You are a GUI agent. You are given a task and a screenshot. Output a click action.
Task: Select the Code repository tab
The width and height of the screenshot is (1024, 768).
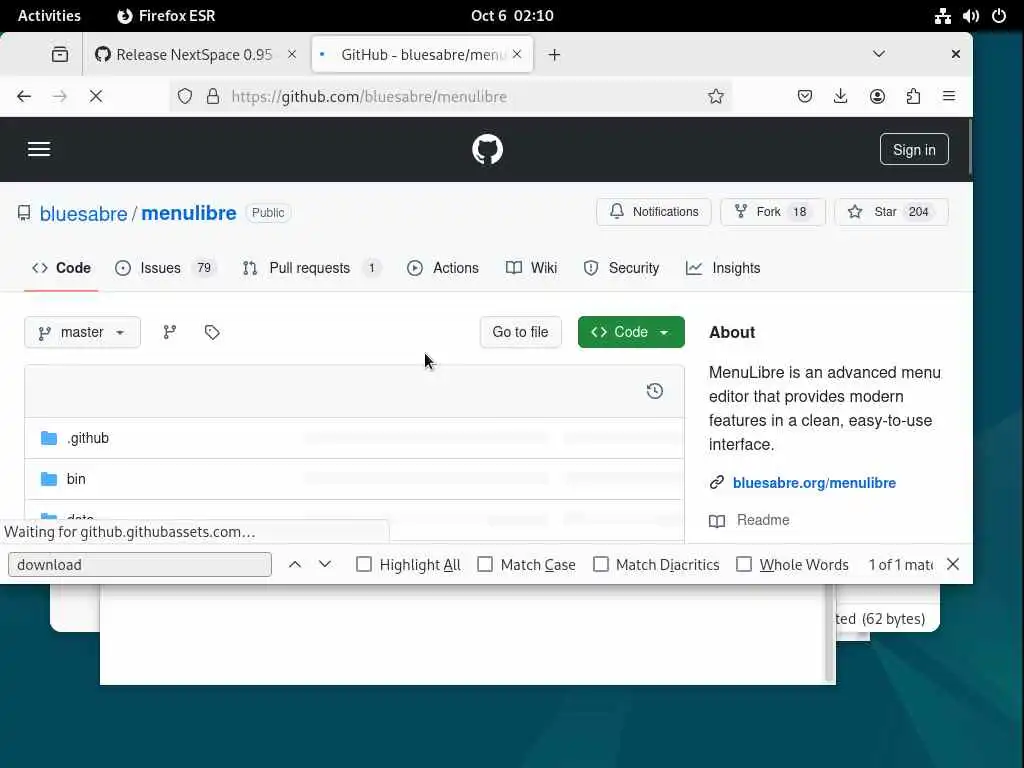point(61,268)
